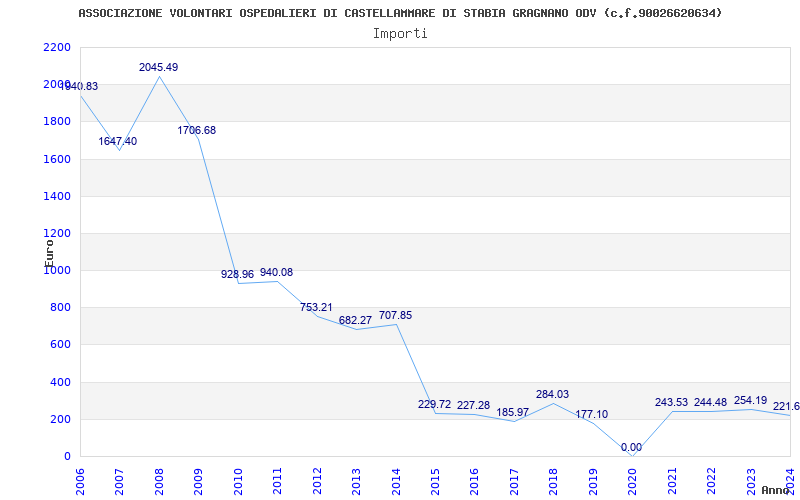Select the 928.96 data label
This screenshot has width=800, height=500.
pyautogui.click(x=237, y=274)
